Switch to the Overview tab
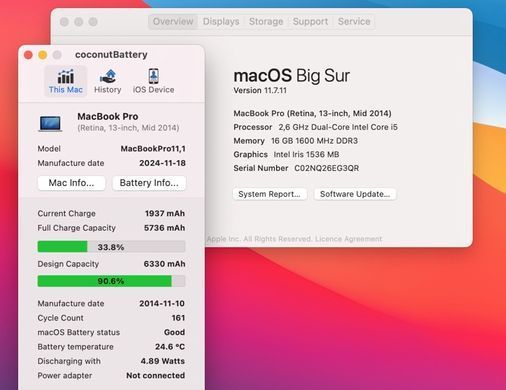Image resolution: width=506 pixels, height=390 pixels. click(173, 22)
